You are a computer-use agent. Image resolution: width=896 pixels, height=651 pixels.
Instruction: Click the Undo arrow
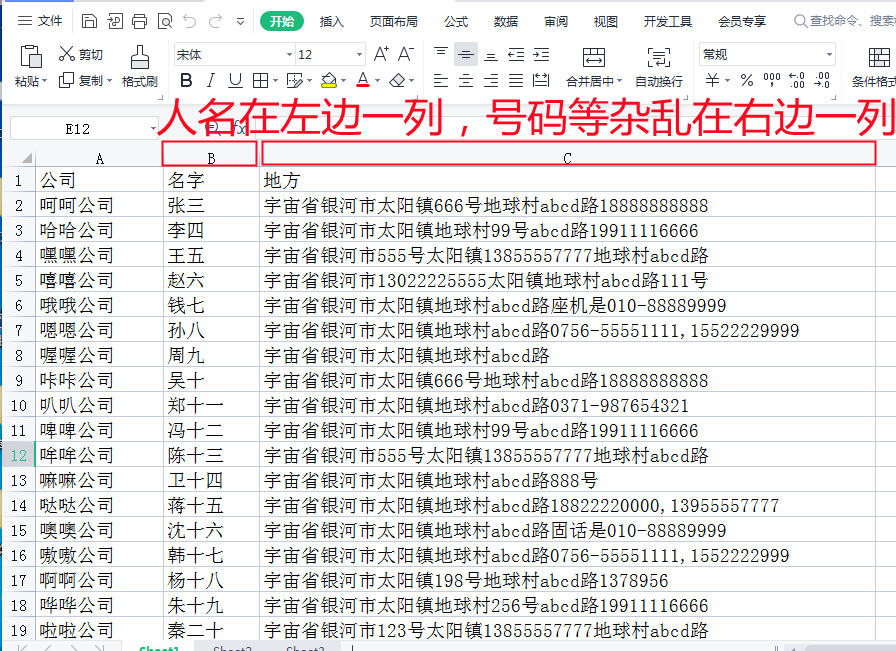(x=188, y=21)
